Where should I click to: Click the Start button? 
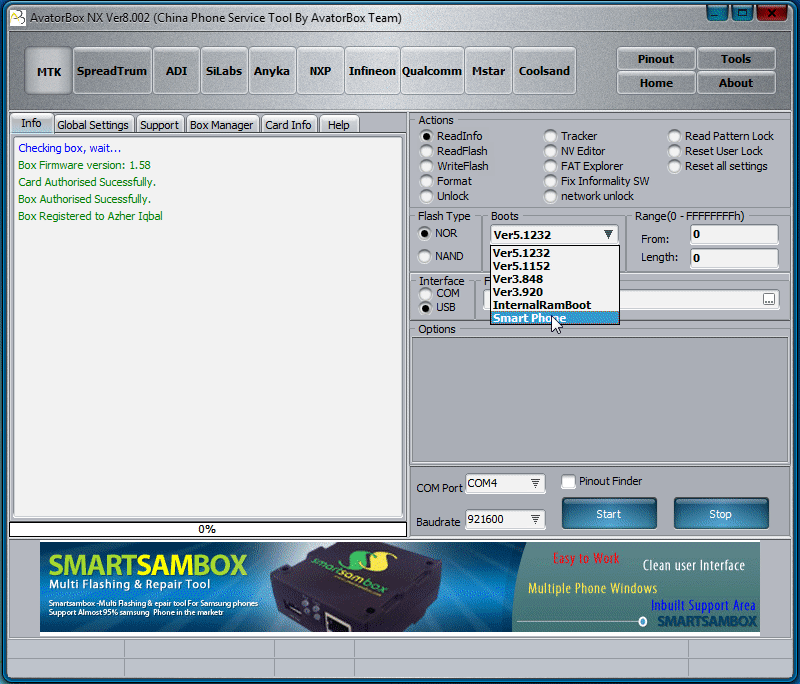click(609, 514)
